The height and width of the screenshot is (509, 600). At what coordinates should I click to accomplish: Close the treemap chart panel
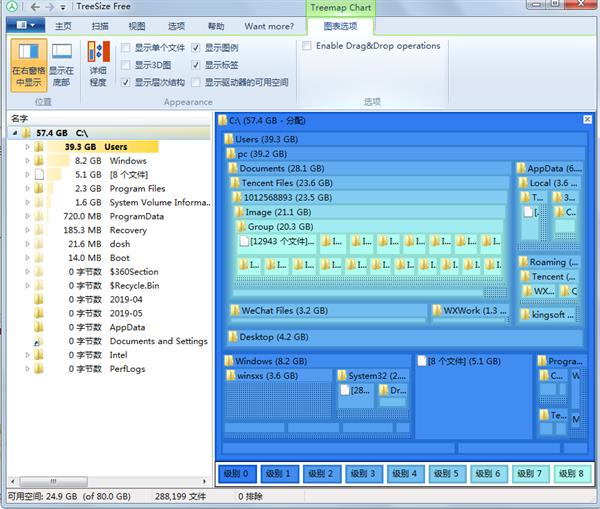coord(587,120)
